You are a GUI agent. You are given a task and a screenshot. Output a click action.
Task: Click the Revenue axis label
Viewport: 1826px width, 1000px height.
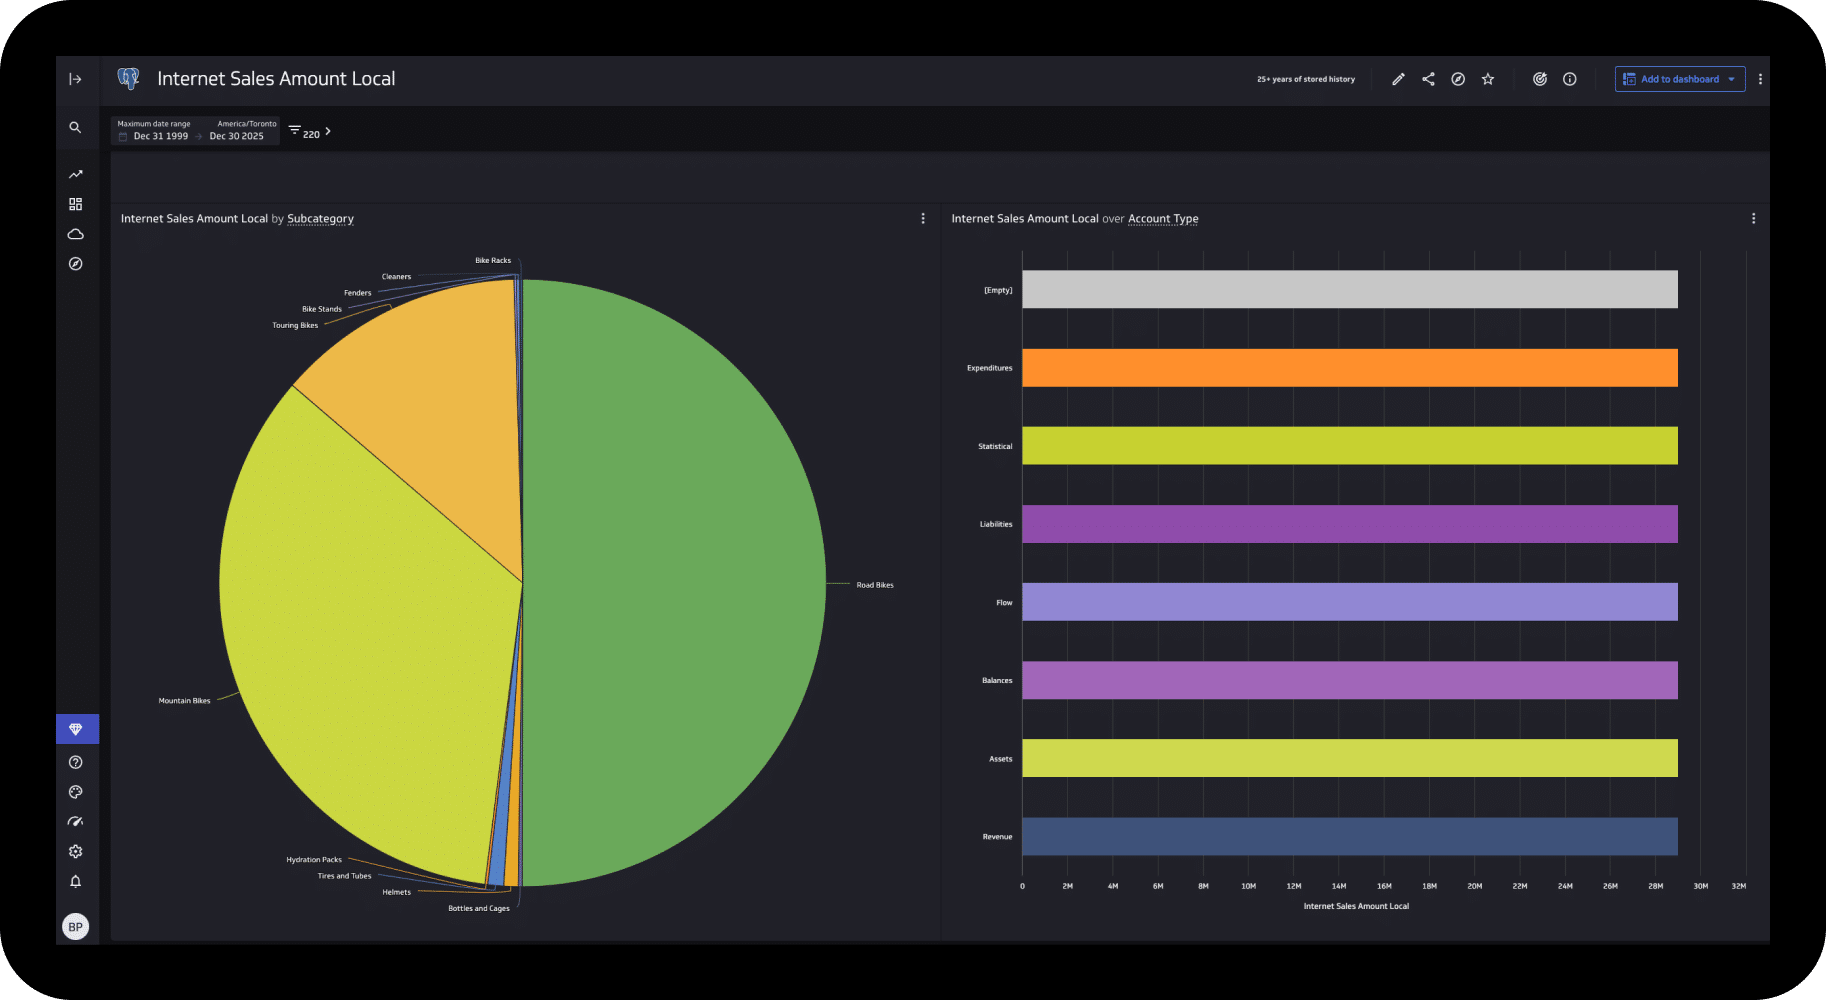click(997, 837)
